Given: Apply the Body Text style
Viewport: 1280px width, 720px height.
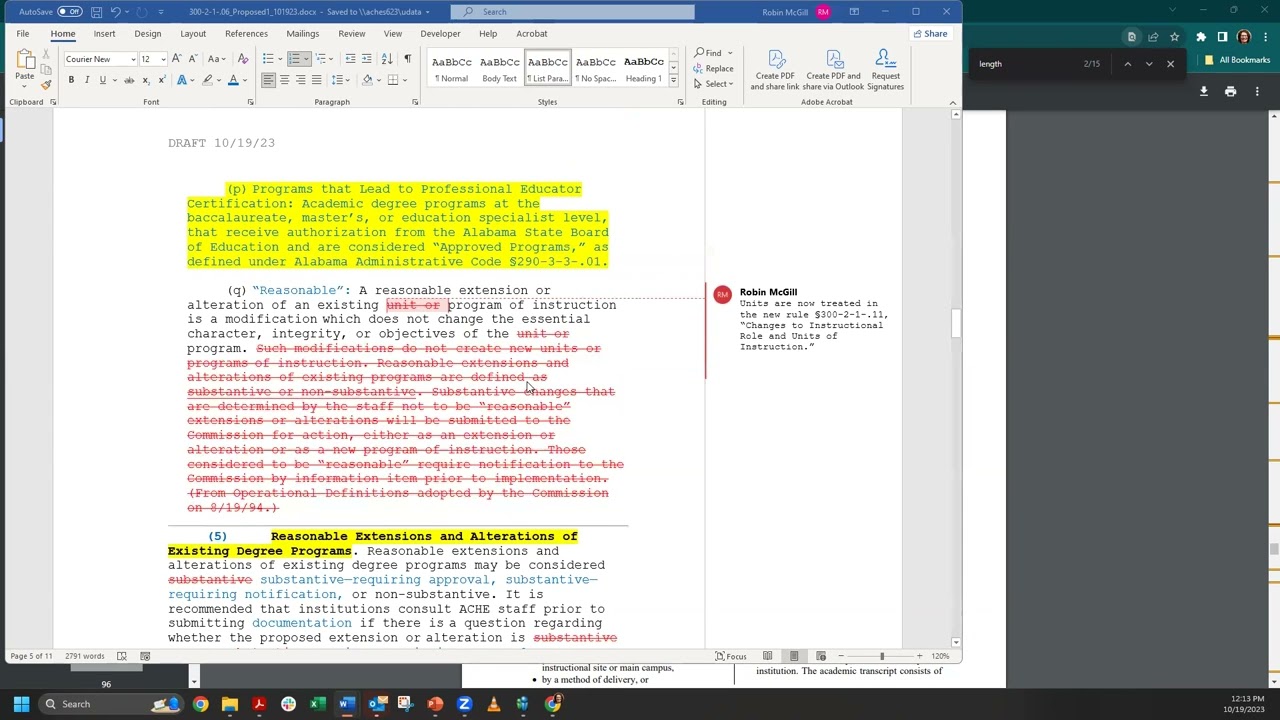Looking at the screenshot, I should (499, 68).
